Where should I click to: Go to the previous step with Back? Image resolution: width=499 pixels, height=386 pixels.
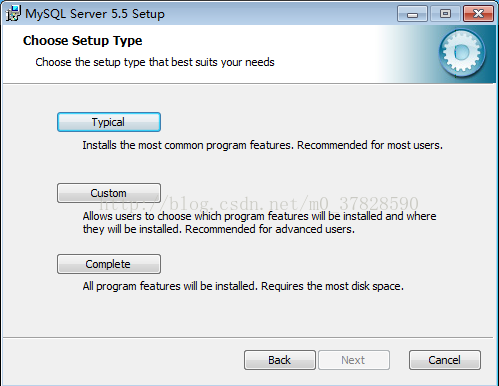[x=280, y=360]
